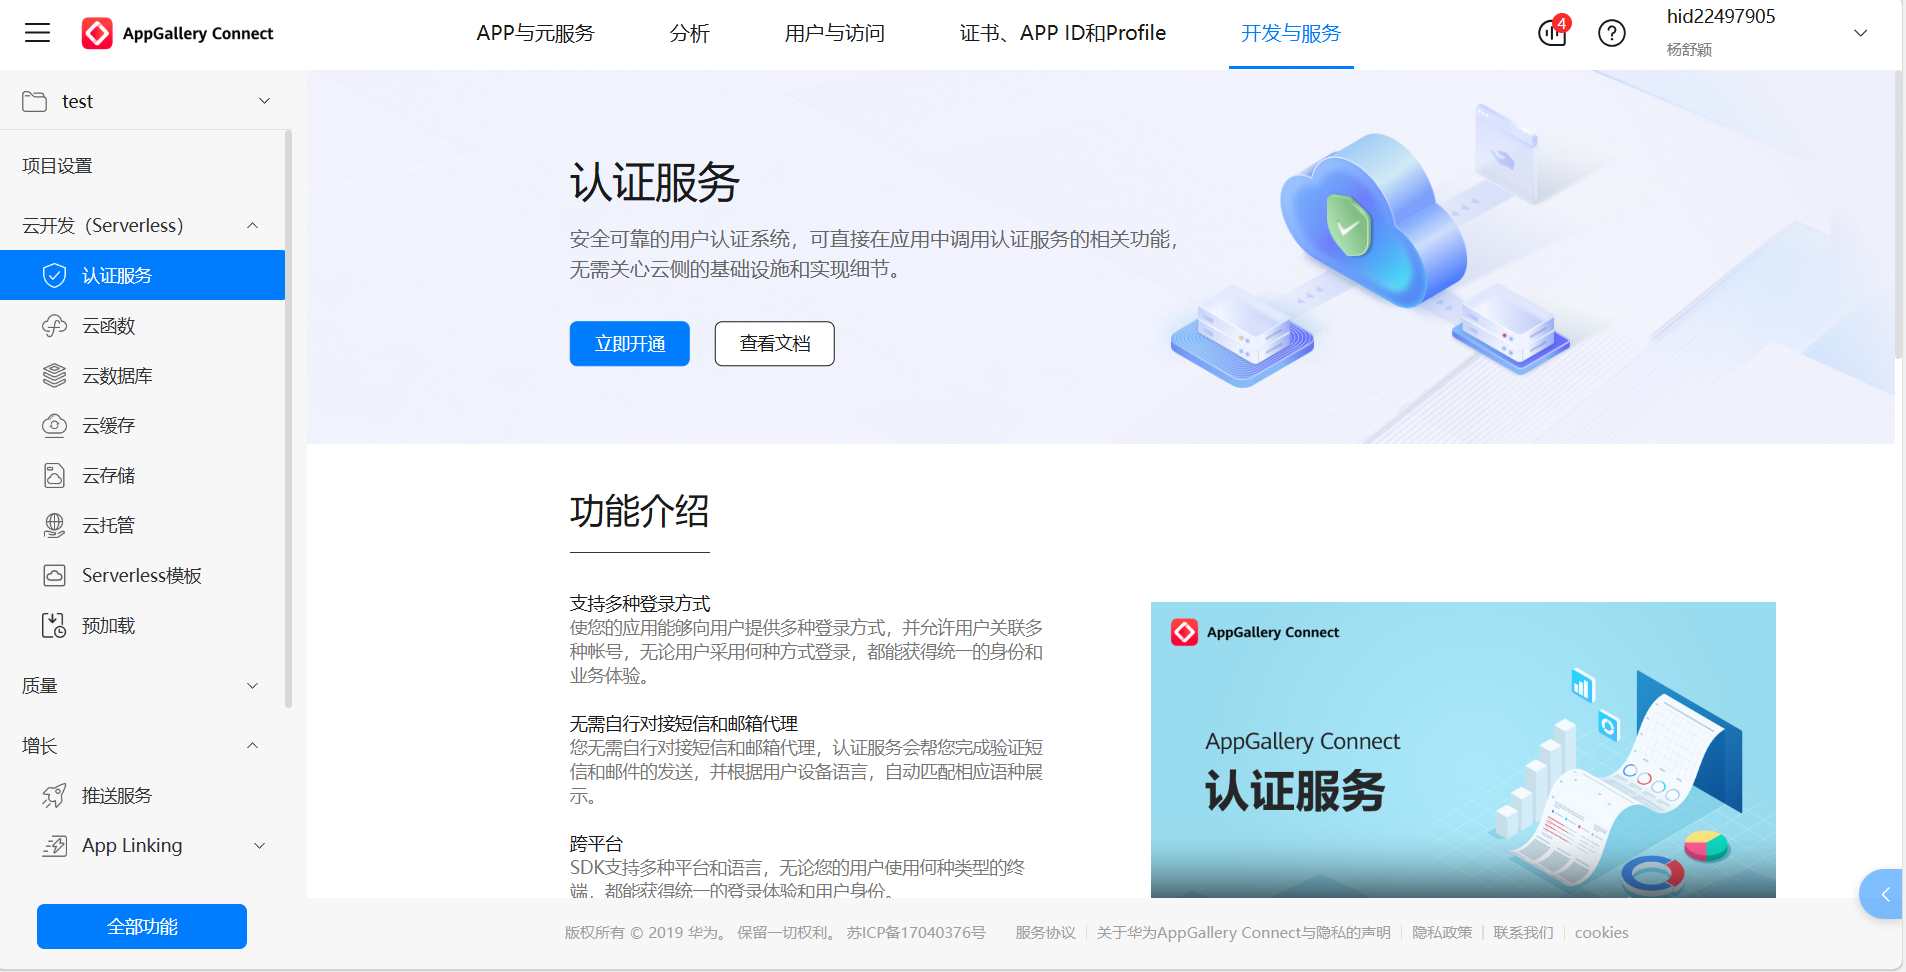Click the 推送服务 rocket icon
The width and height of the screenshot is (1906, 972).
coord(54,795)
